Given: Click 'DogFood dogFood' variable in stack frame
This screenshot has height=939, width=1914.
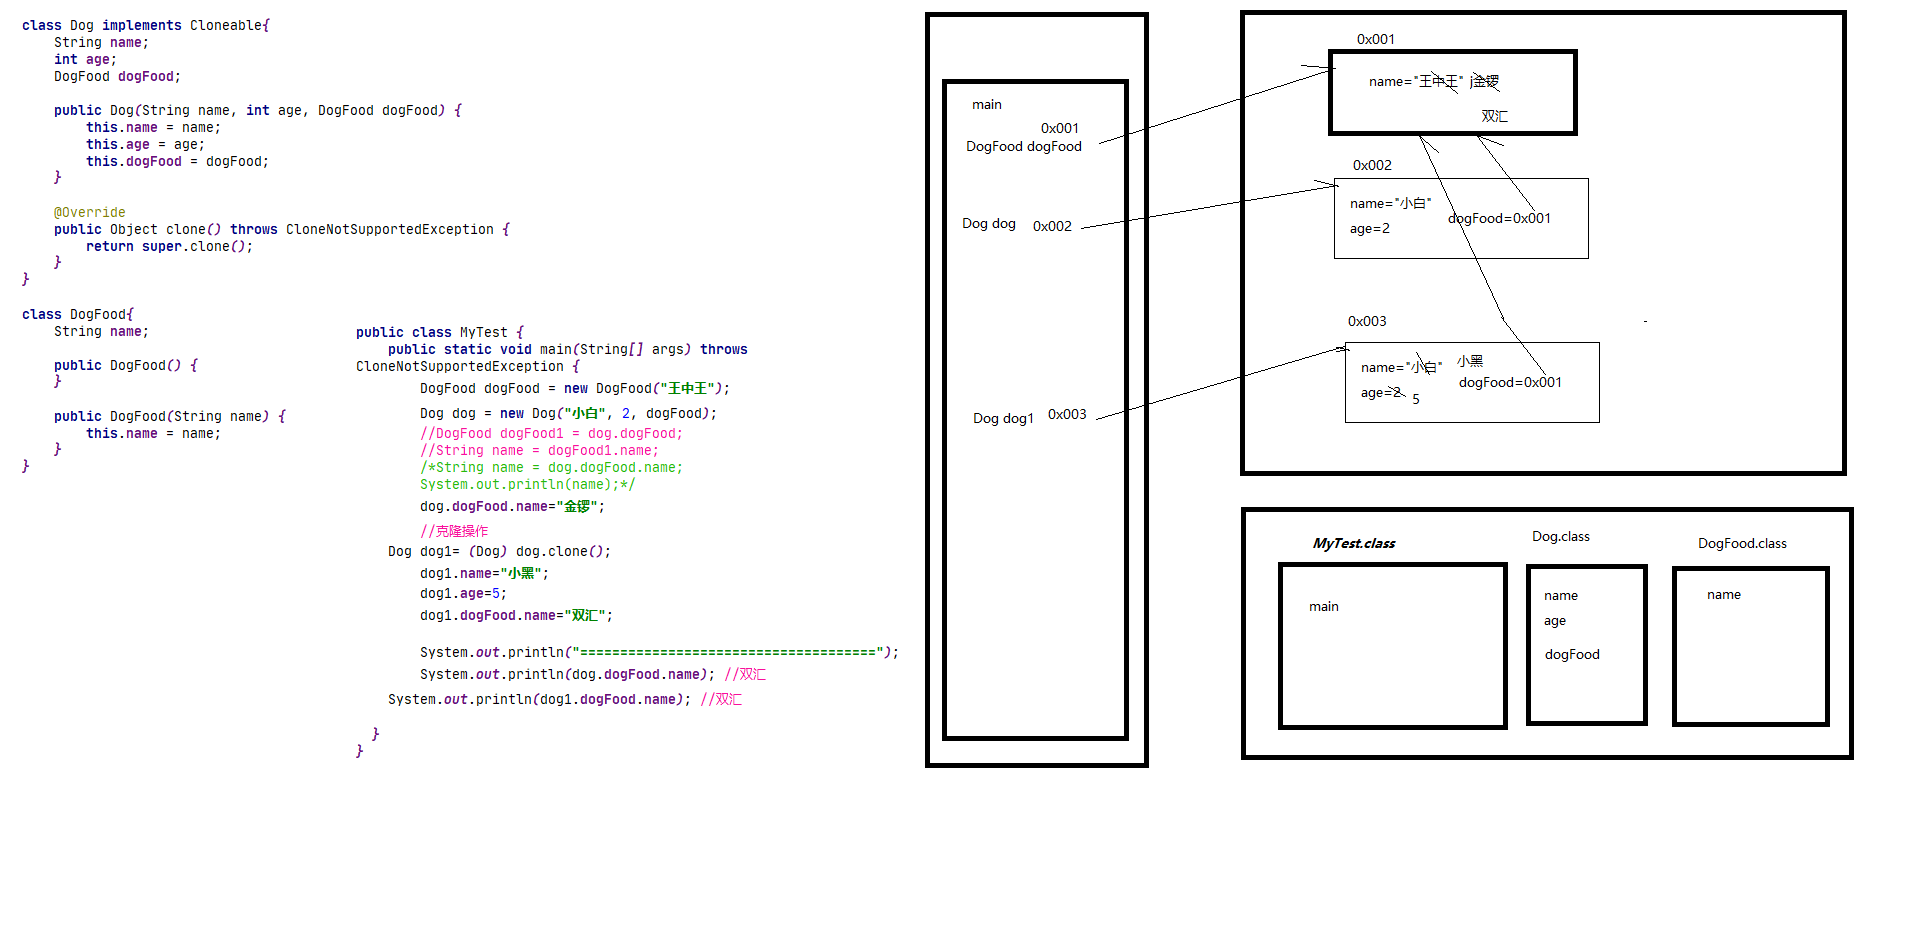Looking at the screenshot, I should click(1024, 146).
